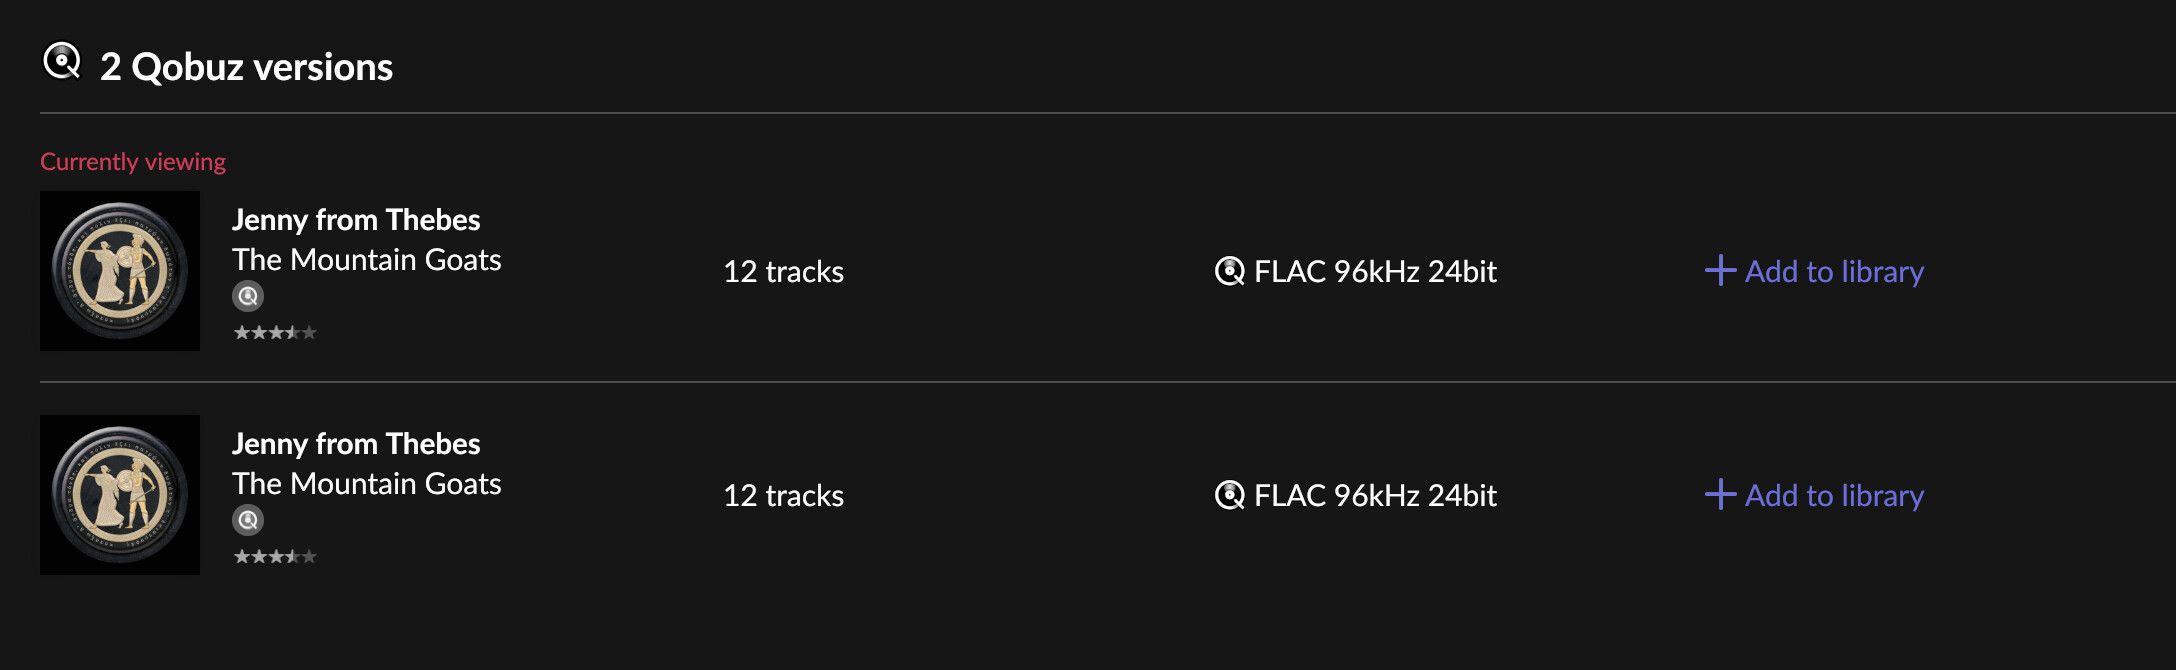The width and height of the screenshot is (2176, 670).
Task: Open album cover of the second listed version
Action: (120, 495)
